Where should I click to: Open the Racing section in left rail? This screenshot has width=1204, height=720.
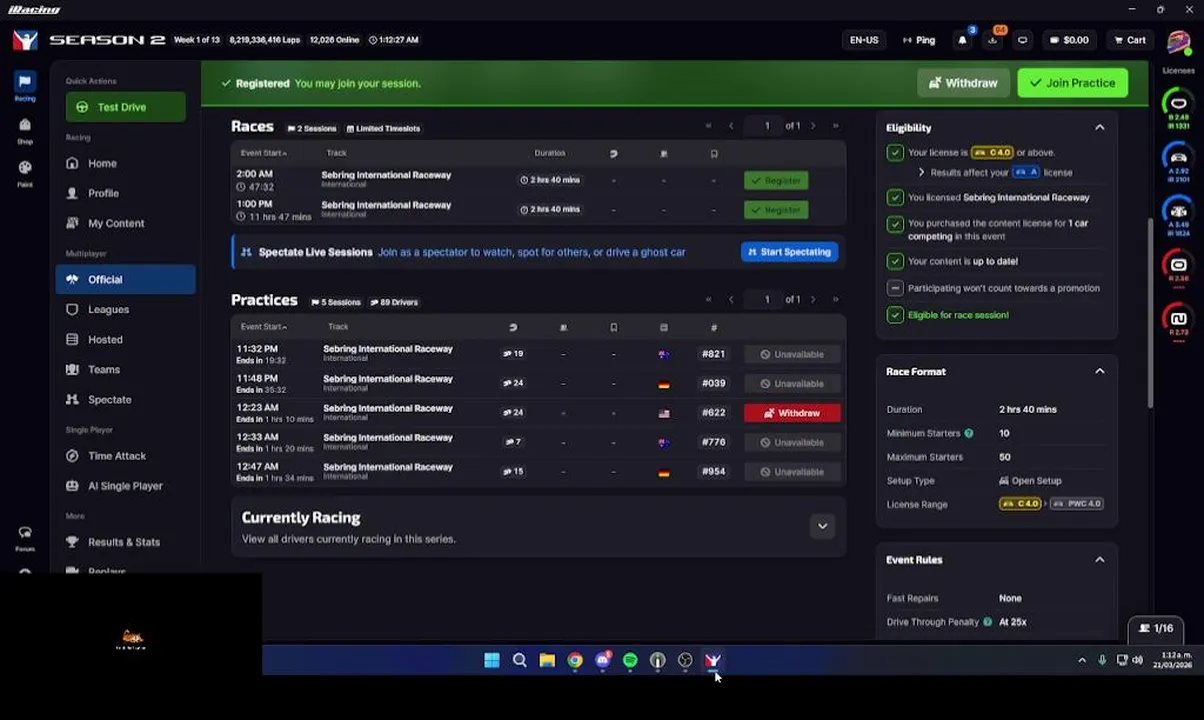click(x=25, y=86)
